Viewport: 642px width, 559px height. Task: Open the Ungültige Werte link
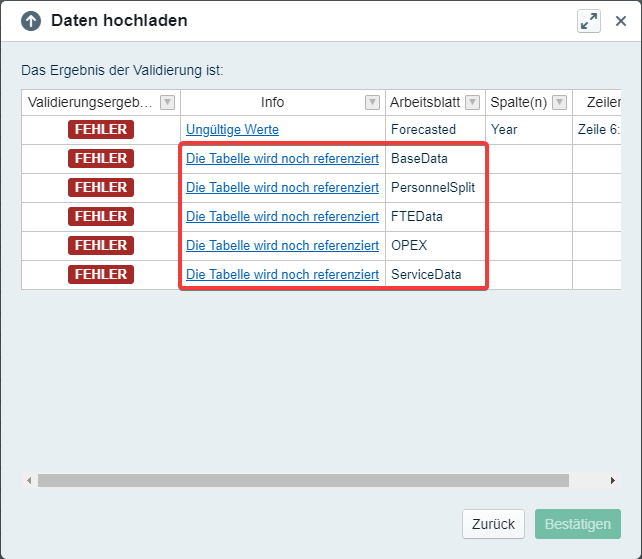(232, 130)
